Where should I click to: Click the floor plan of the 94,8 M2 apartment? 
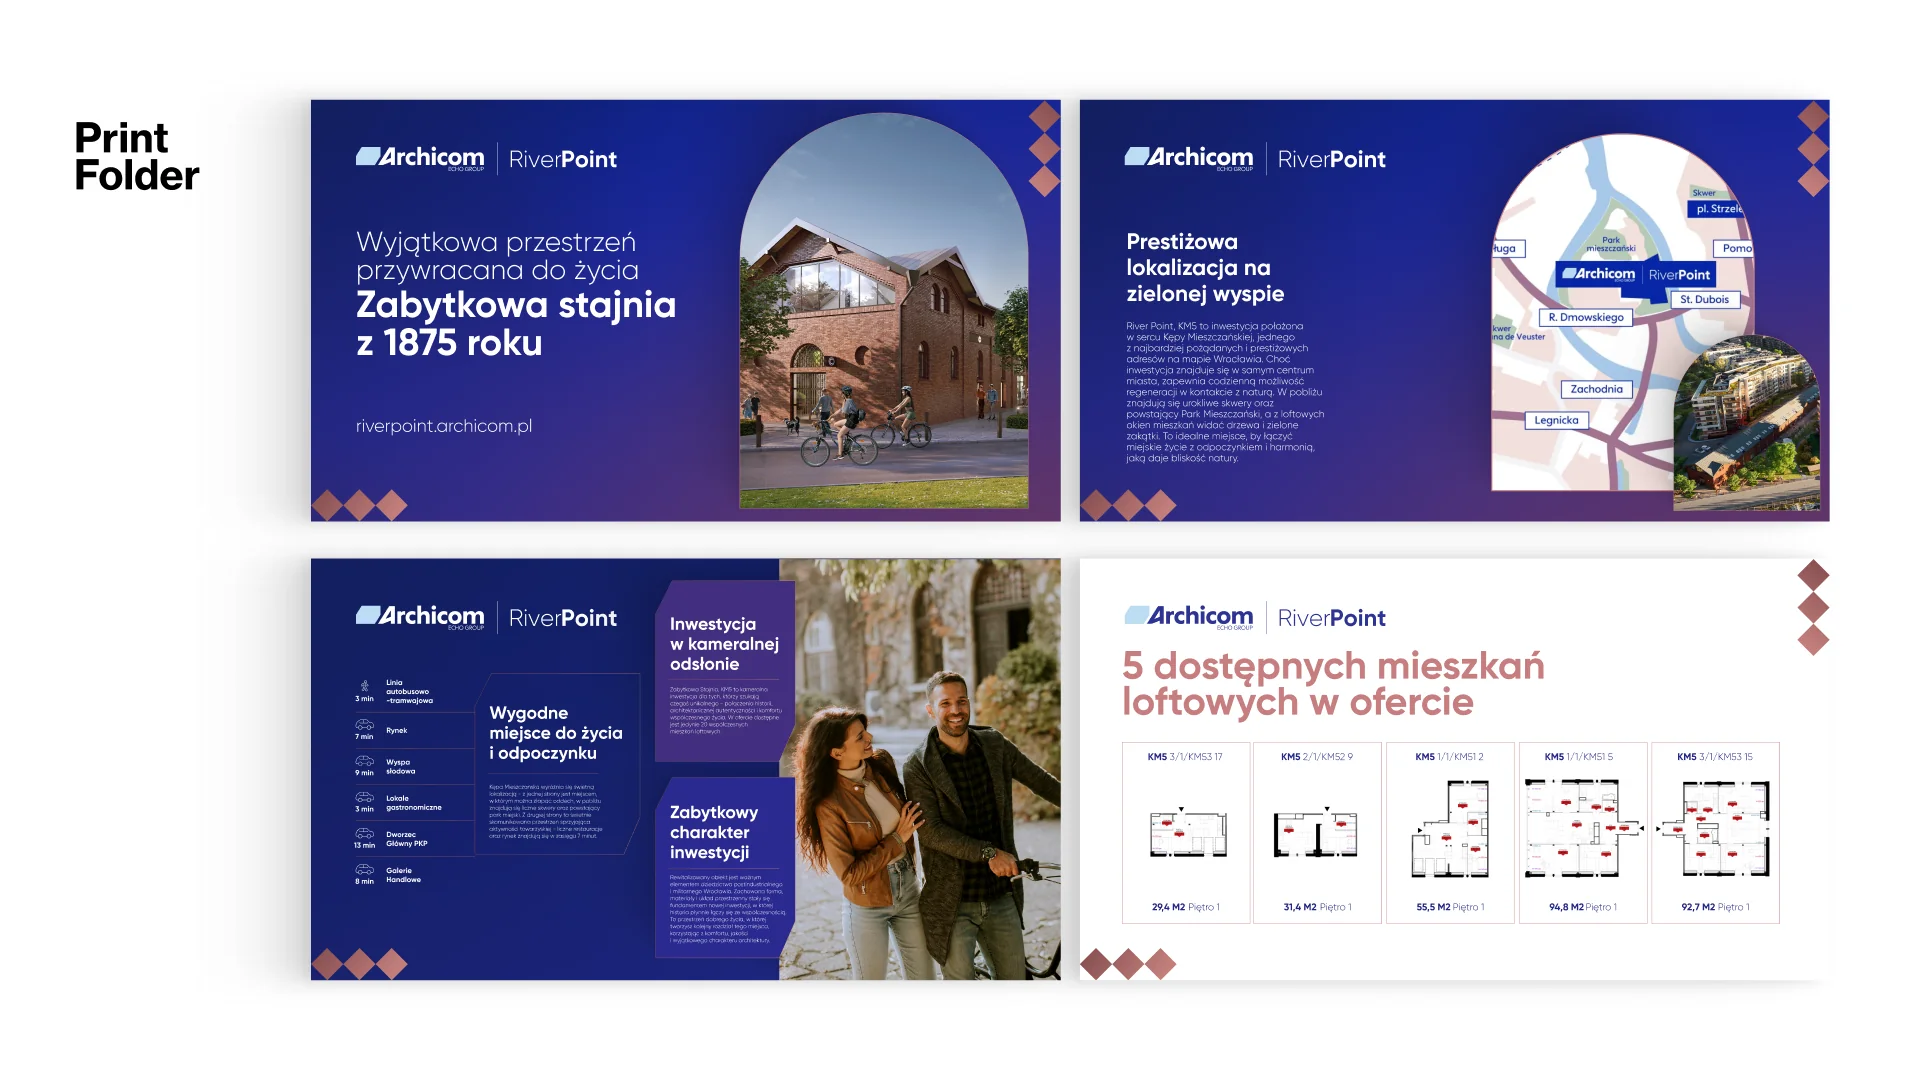(x=1583, y=829)
